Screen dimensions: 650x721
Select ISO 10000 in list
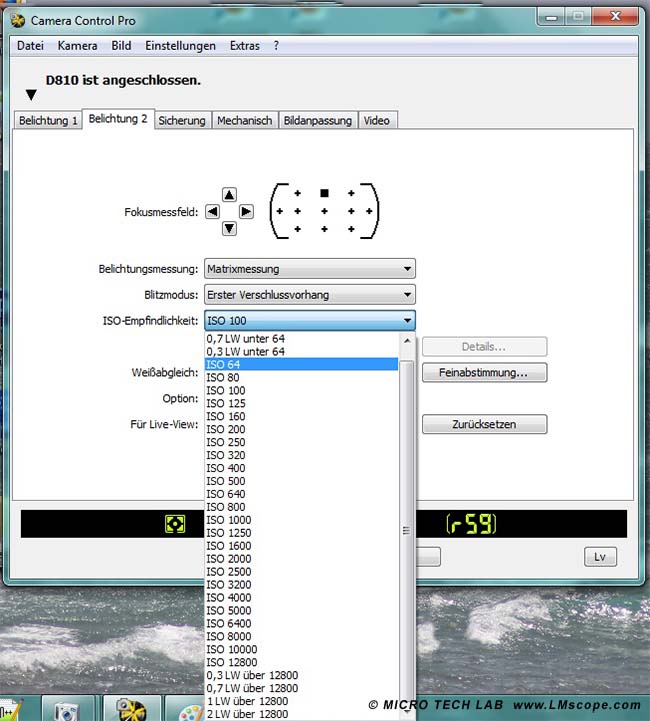coord(302,649)
